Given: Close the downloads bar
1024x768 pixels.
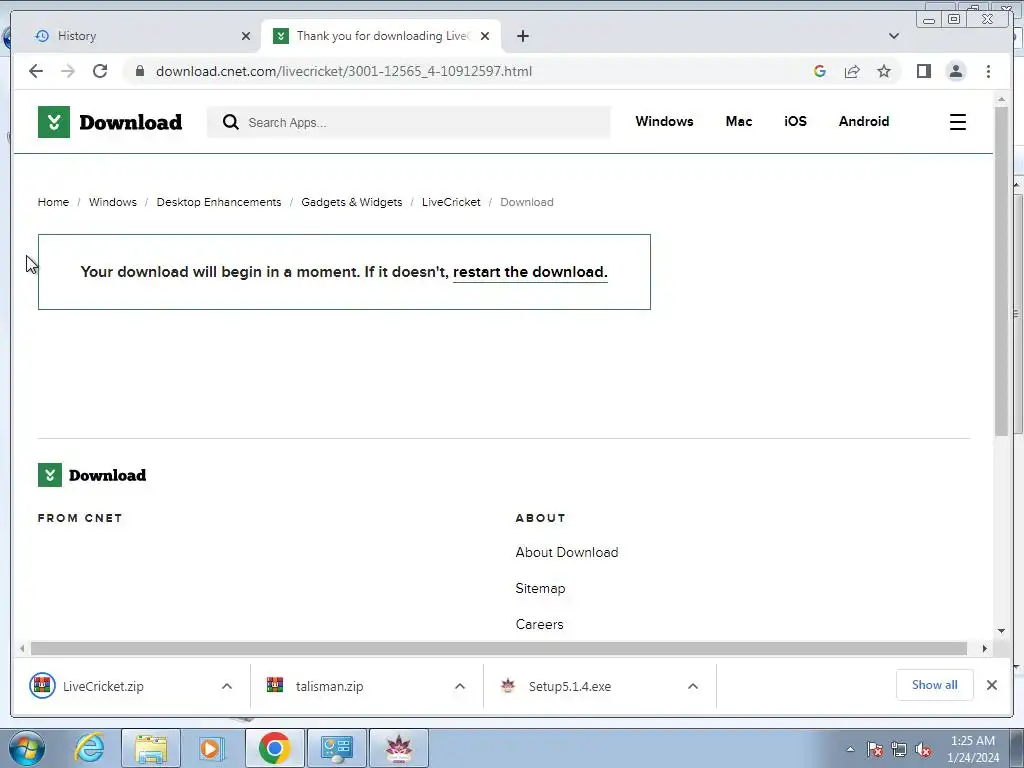Looking at the screenshot, I should (x=991, y=685).
